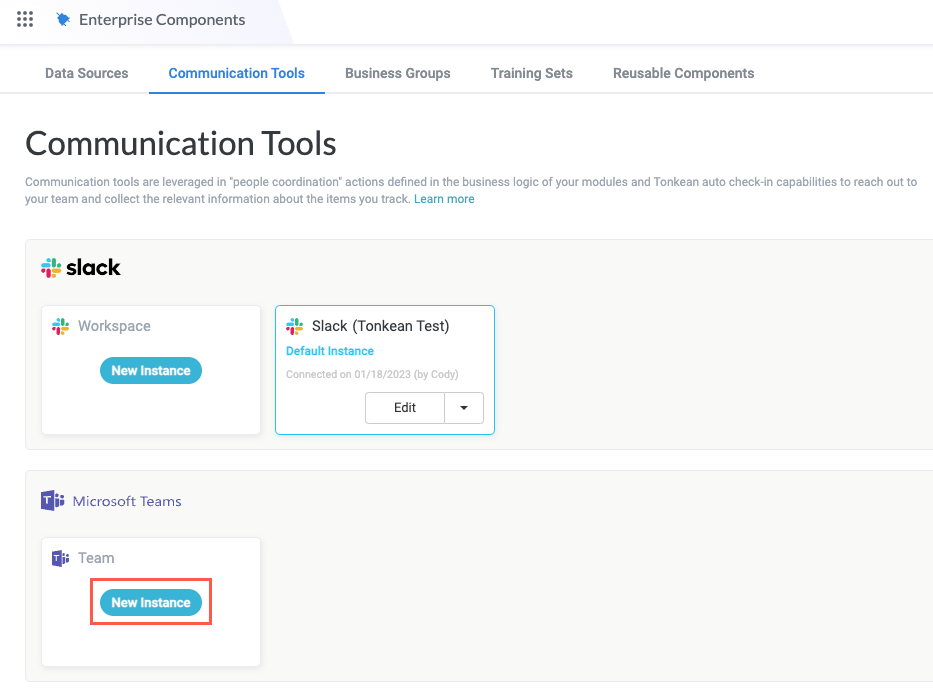933x693 pixels.
Task: Open the Business Groups tab
Action: 398,73
